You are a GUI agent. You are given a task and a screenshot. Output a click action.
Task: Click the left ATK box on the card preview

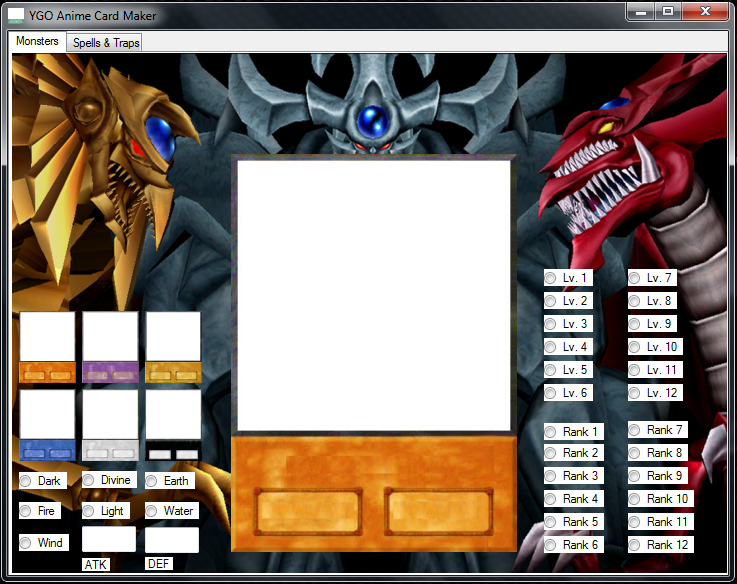(x=308, y=512)
